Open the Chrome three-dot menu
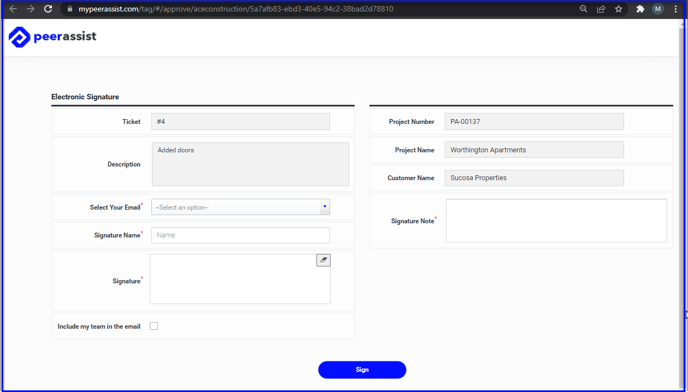 (675, 9)
